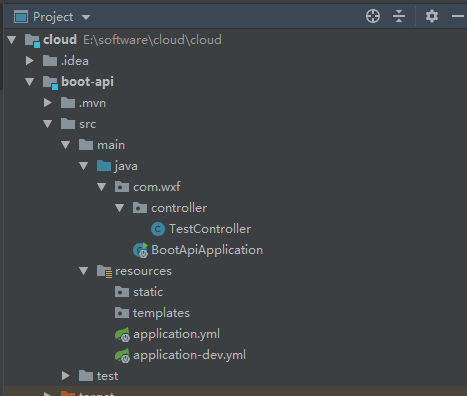The image size is (467, 396).
Task: Open the Project panel settings gear
Action: point(432,16)
